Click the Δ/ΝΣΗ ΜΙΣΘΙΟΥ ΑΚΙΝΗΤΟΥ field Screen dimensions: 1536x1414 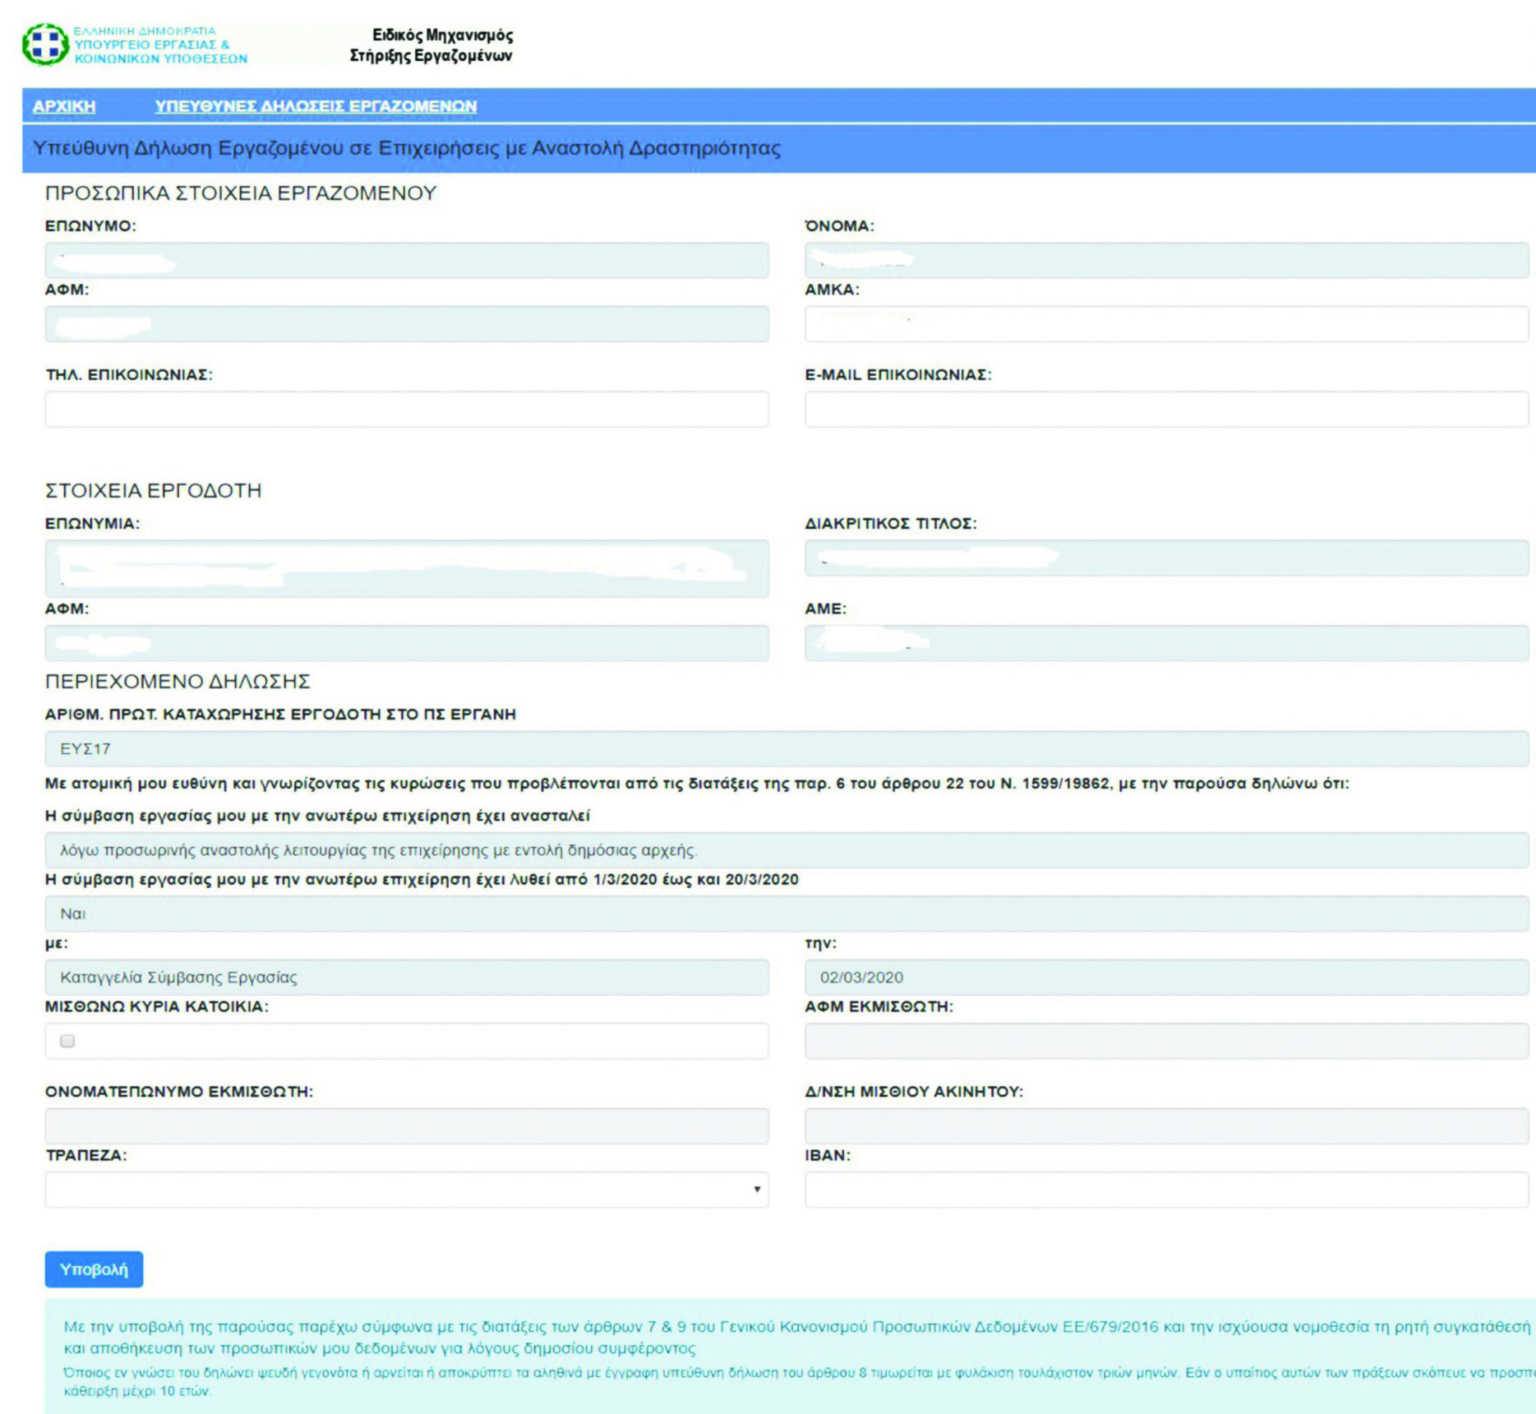[1166, 1126]
